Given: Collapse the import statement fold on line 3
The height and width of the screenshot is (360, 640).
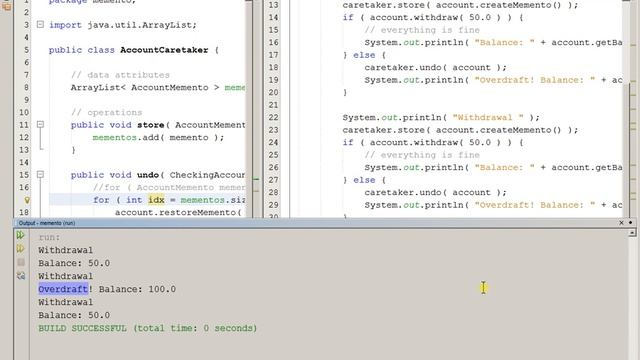Looking at the screenshot, I should tap(40, 24).
